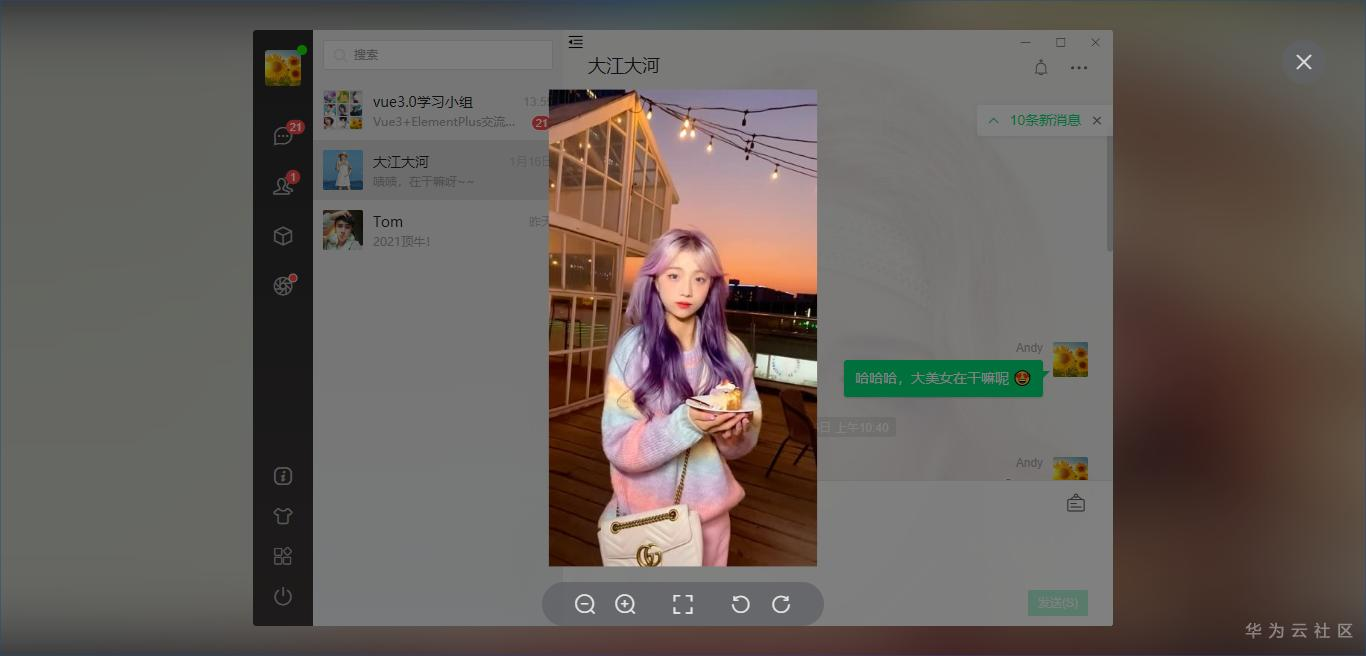View the photo at original full size
Screen dimensions: 1366x656
click(683, 604)
